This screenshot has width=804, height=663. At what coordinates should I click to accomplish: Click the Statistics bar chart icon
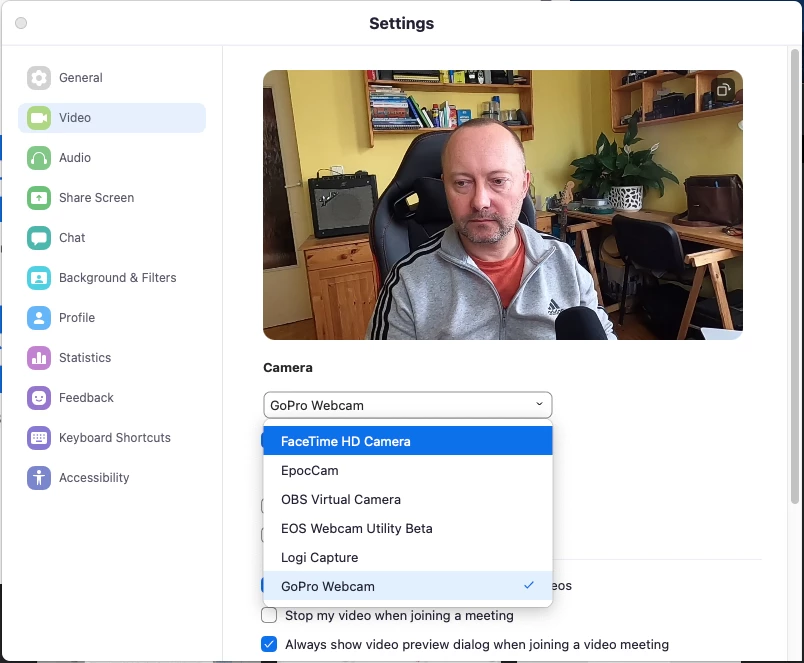39,358
